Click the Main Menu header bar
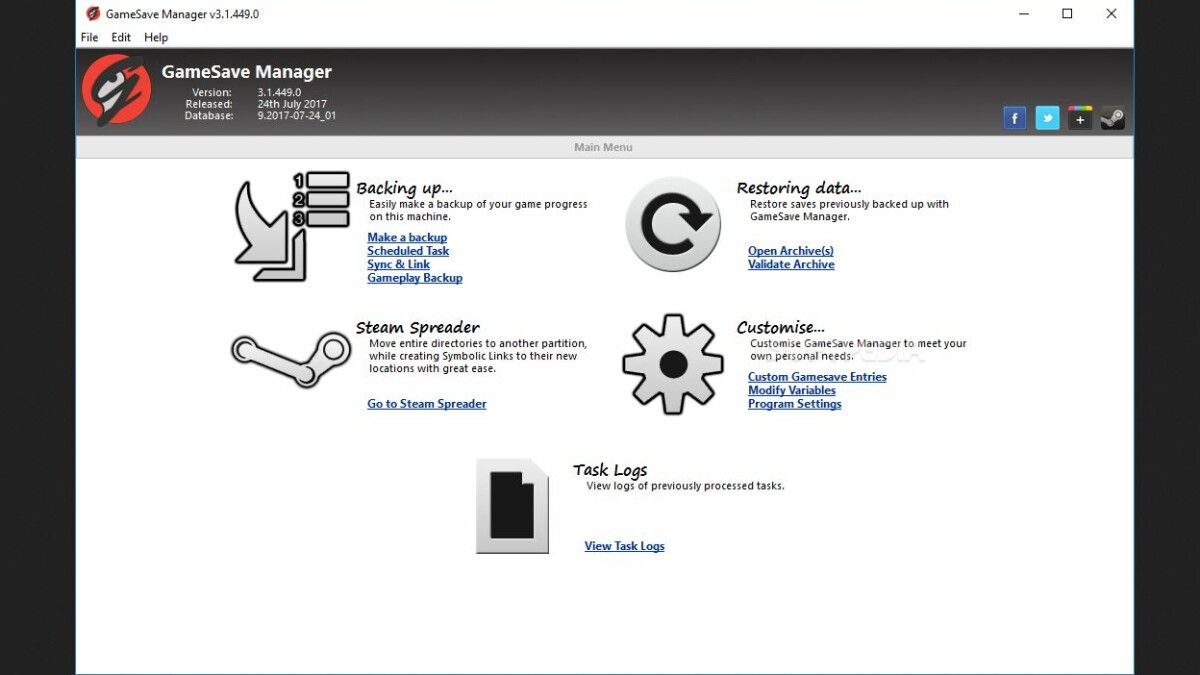This screenshot has height=675, width=1200. click(603, 147)
